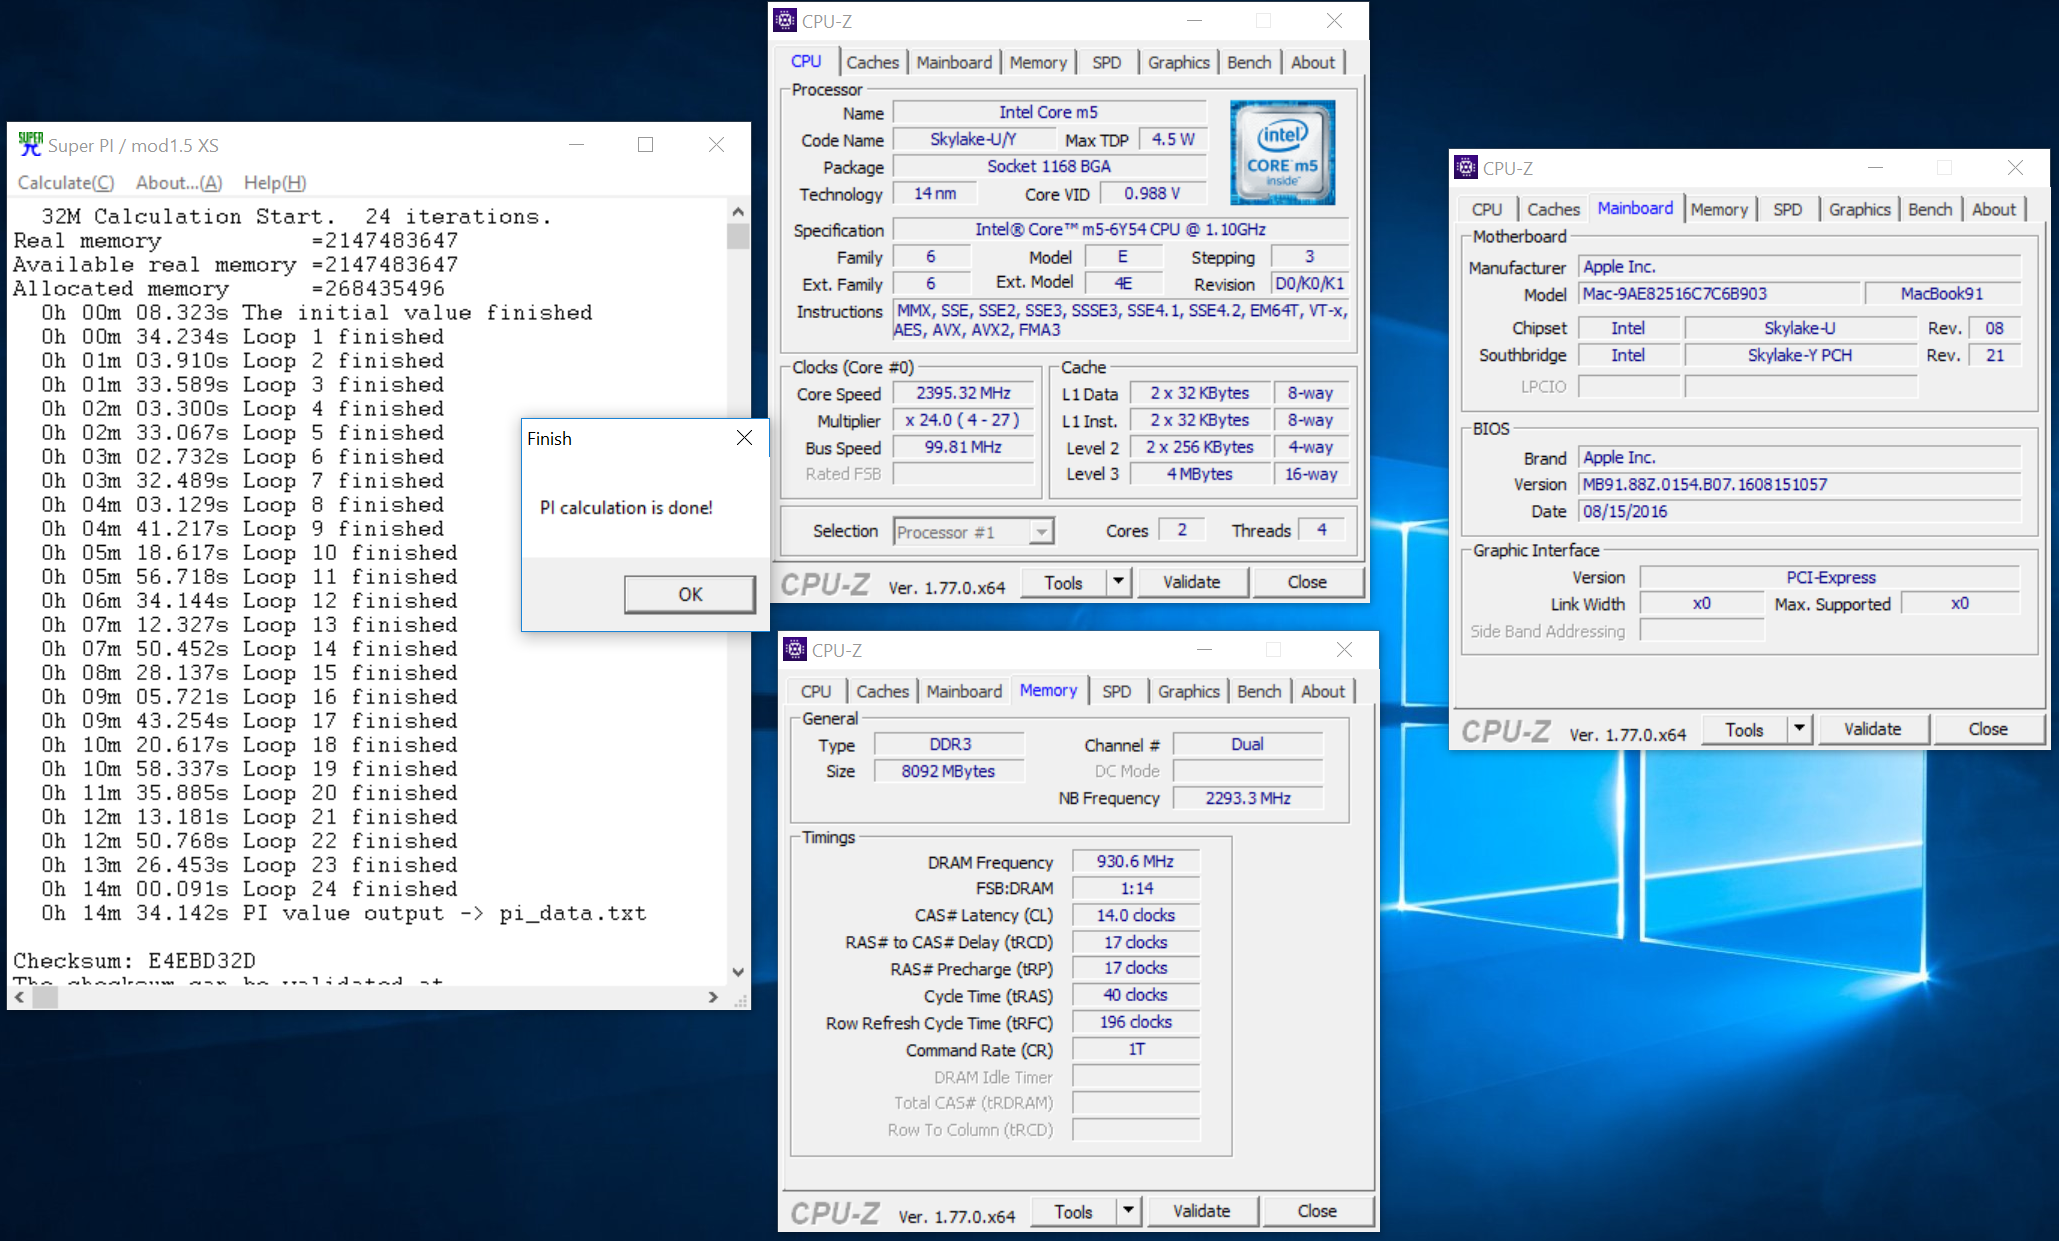Open the Help menu in Super PI
Screen dimensions: 2059x1241
pos(275,183)
